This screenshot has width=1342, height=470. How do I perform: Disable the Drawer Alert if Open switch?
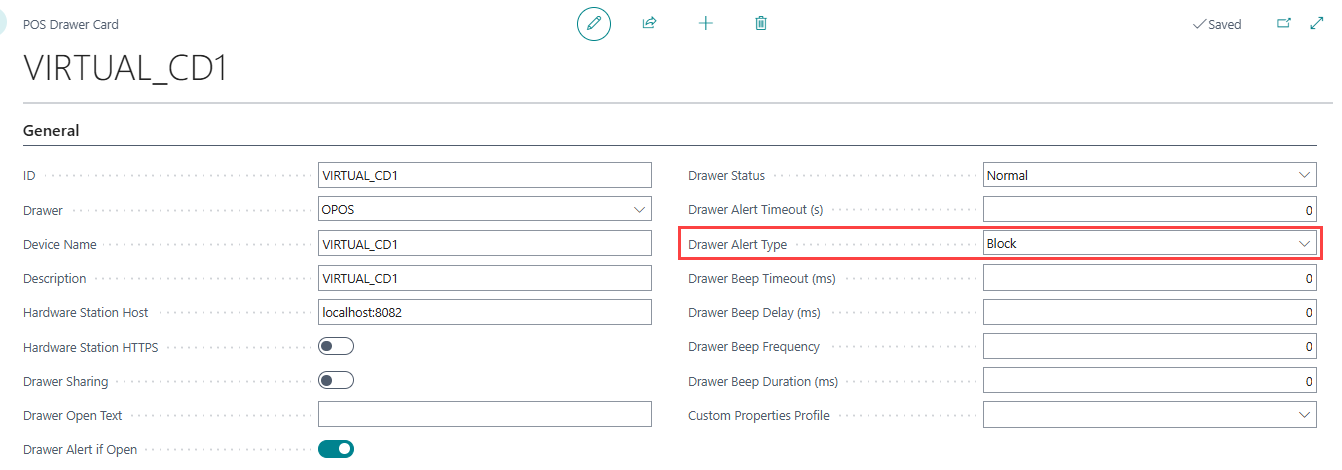[336, 449]
